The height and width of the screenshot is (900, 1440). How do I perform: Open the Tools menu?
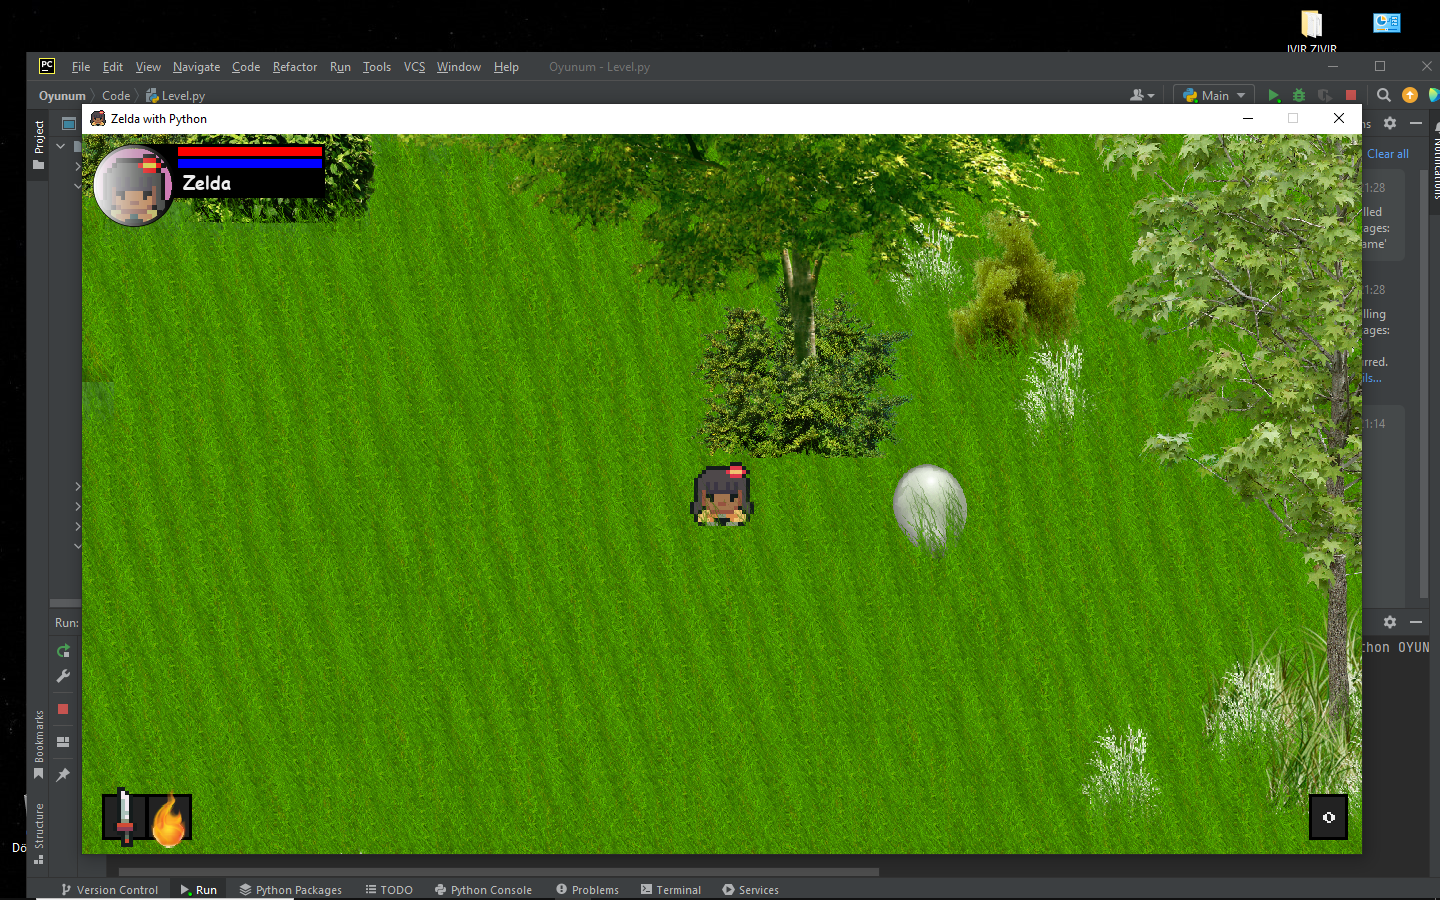[x=377, y=67]
